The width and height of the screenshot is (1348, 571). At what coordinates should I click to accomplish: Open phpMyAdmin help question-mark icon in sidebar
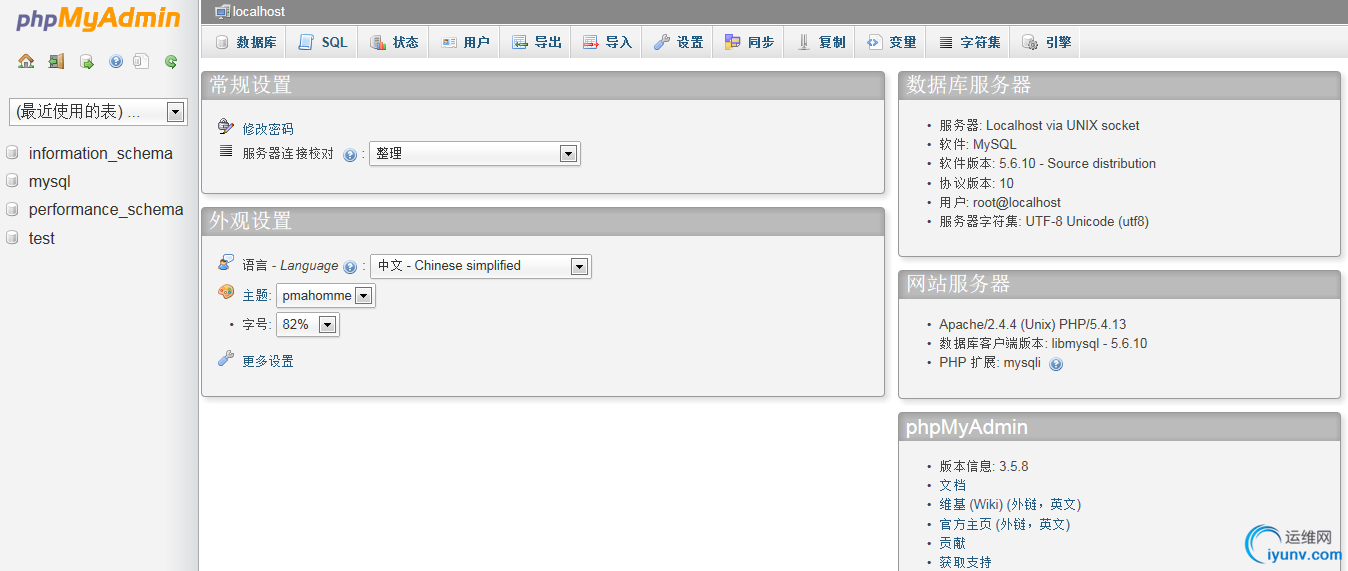[116, 62]
